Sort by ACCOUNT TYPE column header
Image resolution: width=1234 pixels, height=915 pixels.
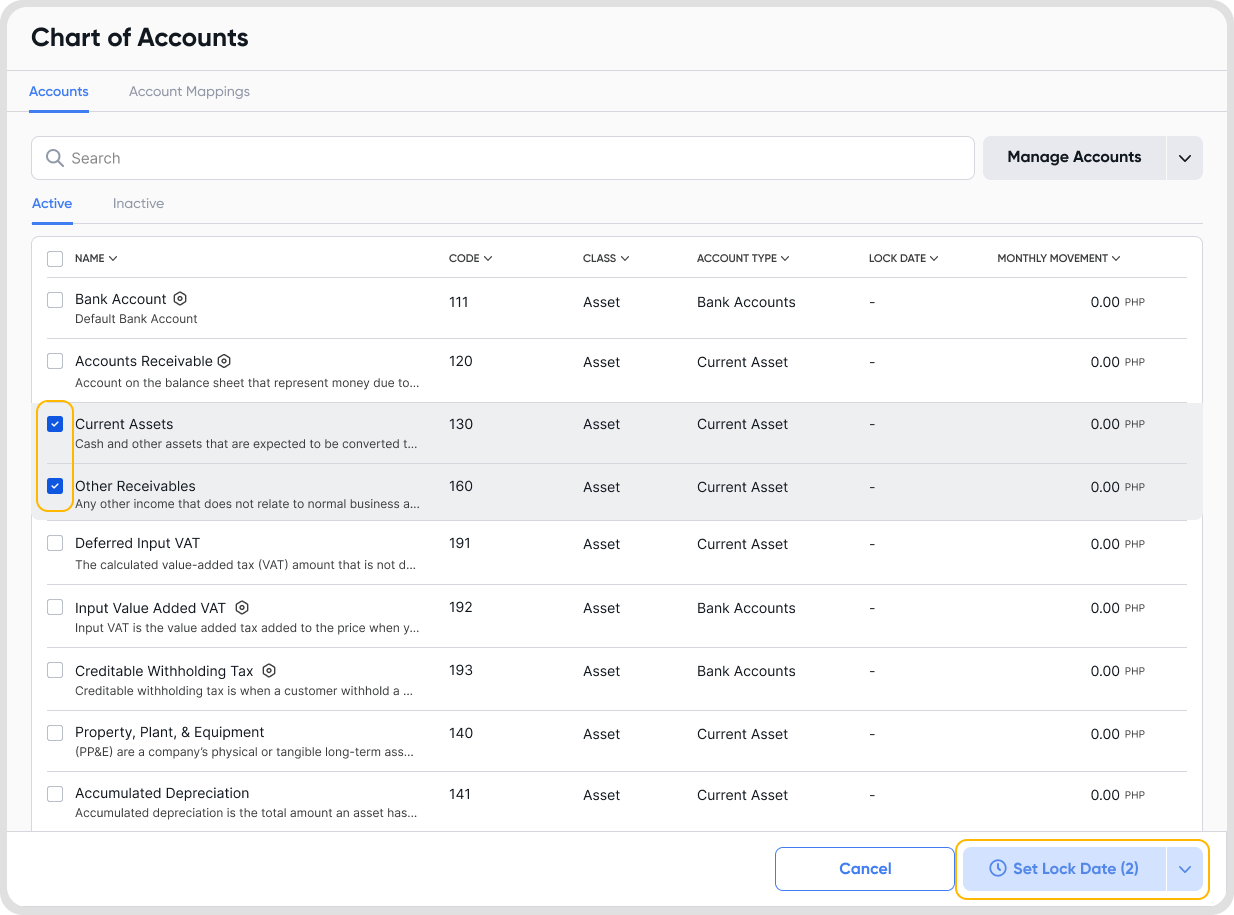click(x=743, y=258)
